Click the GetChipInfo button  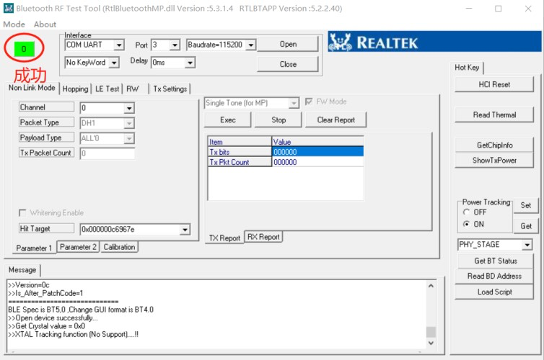494,145
